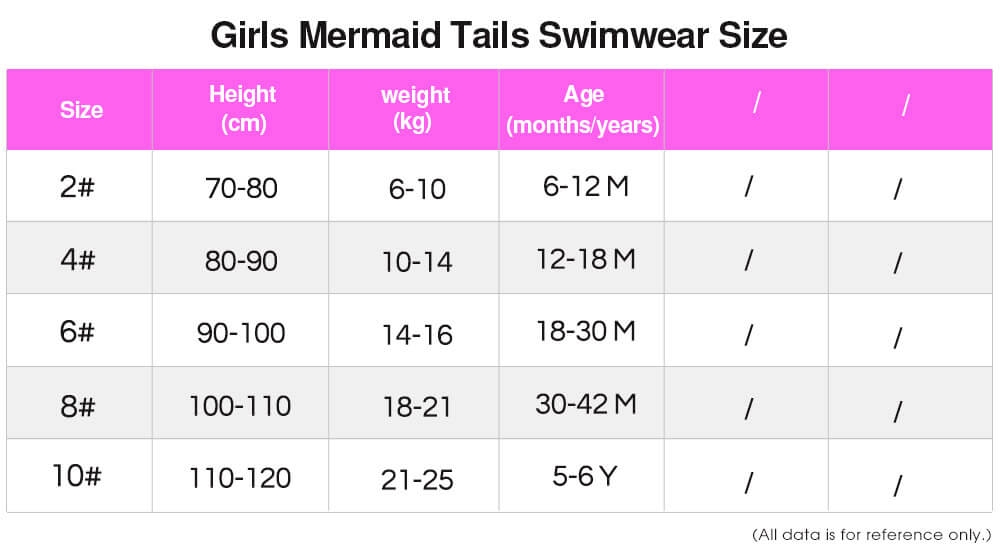
Task: Click the 70-80 height cell
Action: pos(240,187)
